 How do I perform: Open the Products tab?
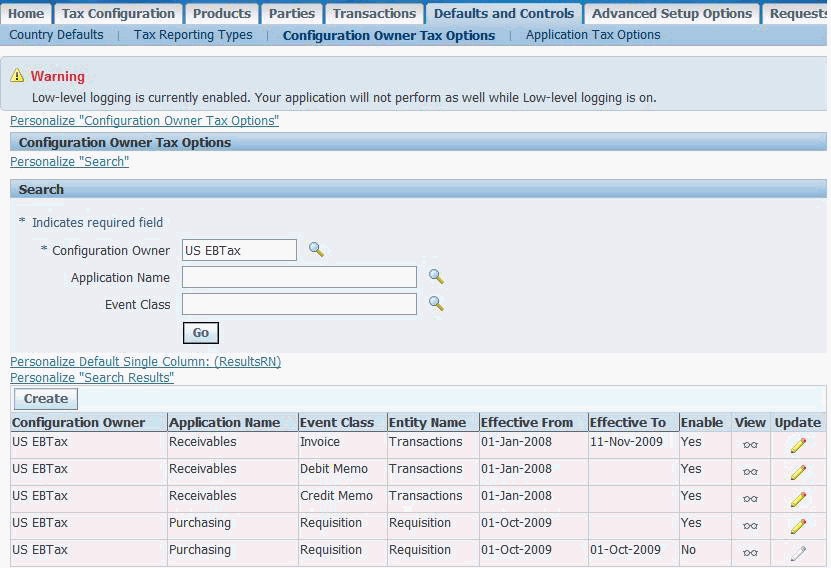click(x=222, y=13)
